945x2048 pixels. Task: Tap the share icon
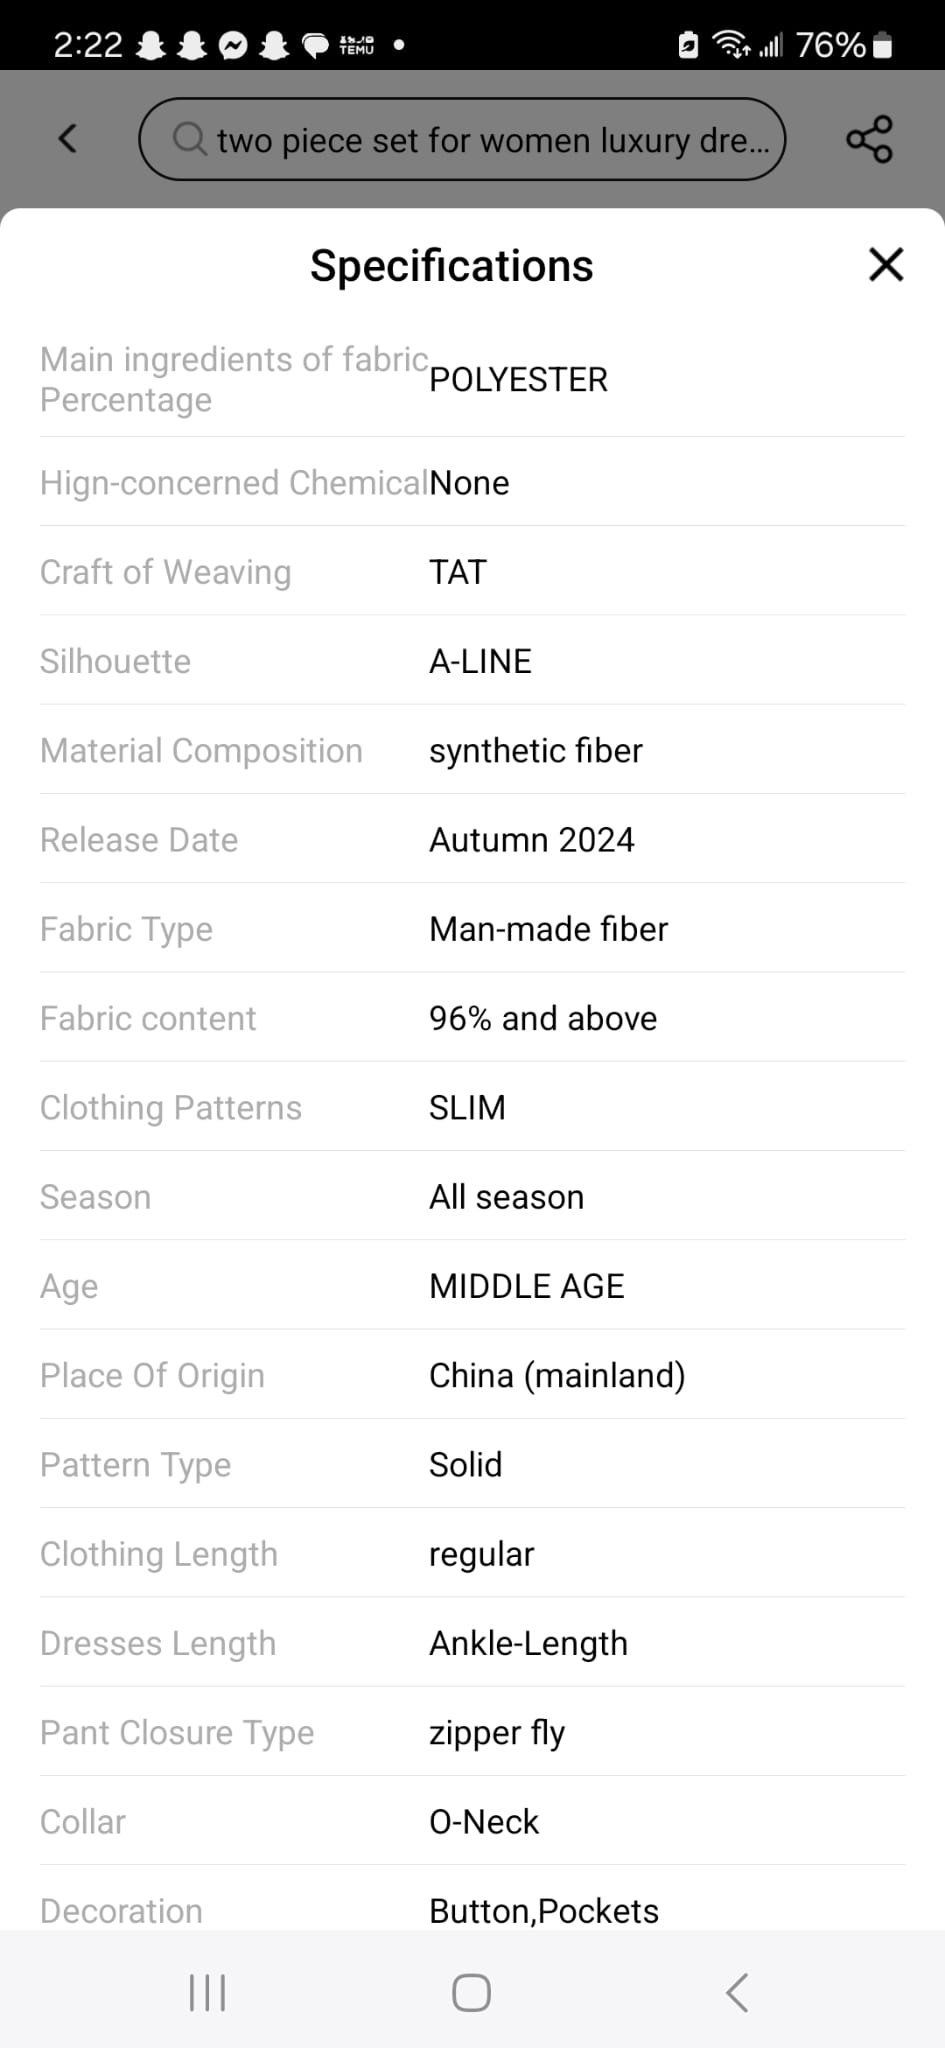[x=869, y=139]
